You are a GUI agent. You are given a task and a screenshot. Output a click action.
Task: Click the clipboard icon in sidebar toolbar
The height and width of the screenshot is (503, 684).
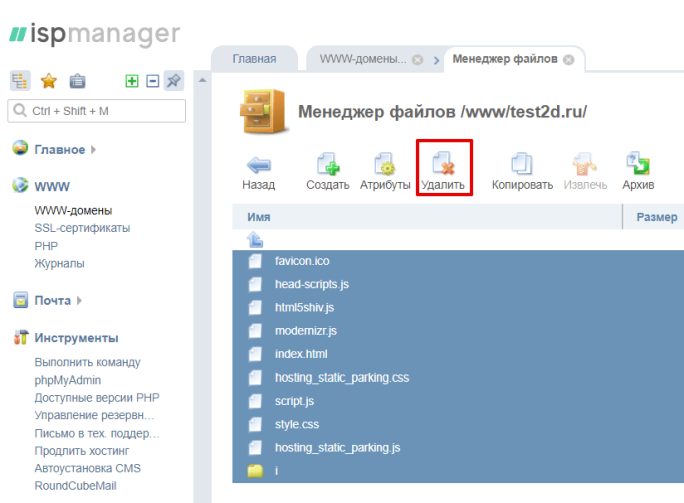coord(78,81)
